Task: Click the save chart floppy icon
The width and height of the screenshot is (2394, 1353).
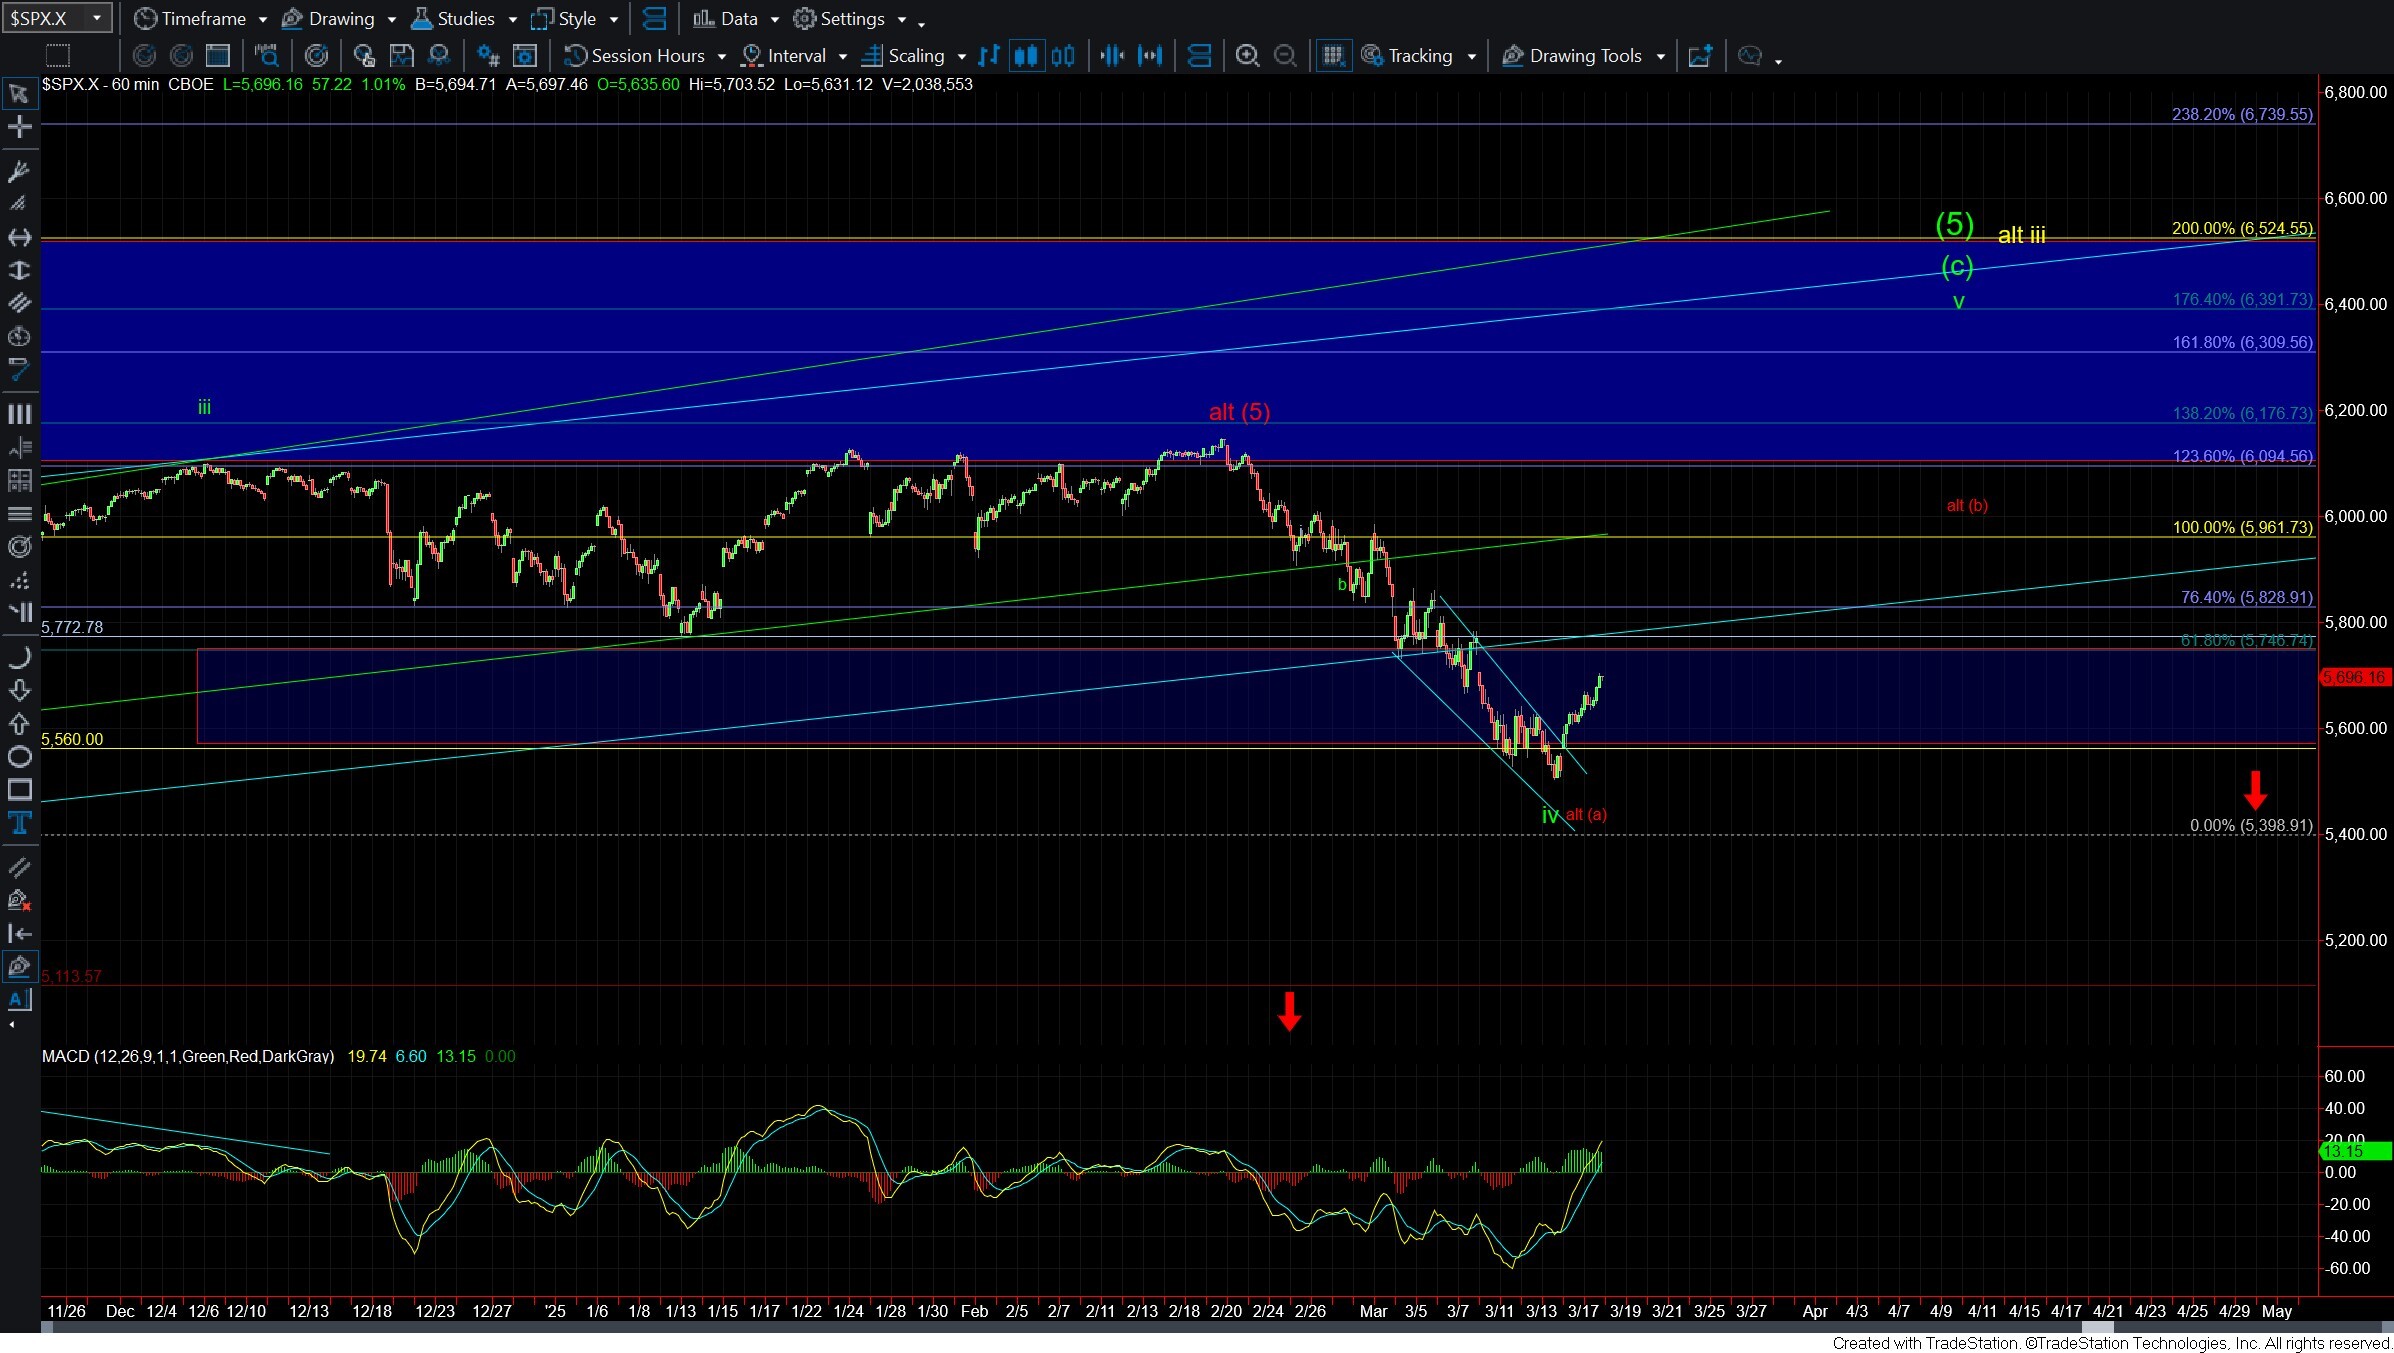Action: point(401,56)
